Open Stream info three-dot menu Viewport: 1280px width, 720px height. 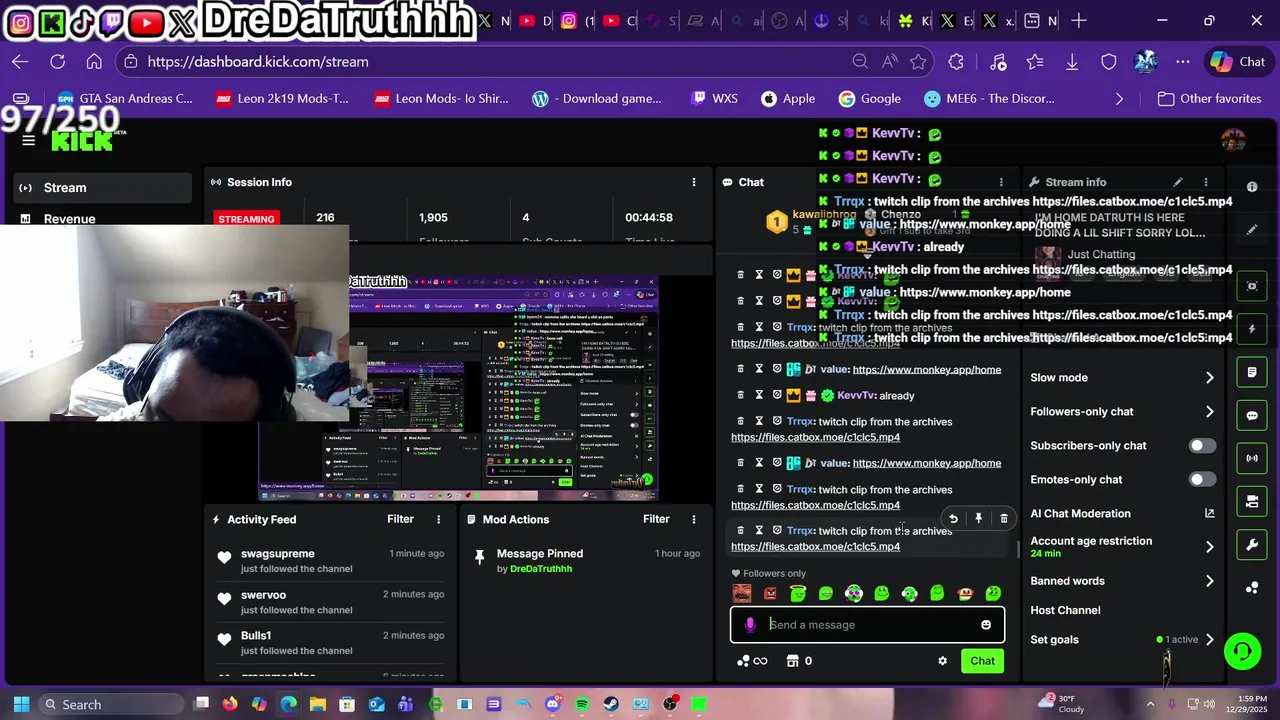(x=1206, y=182)
